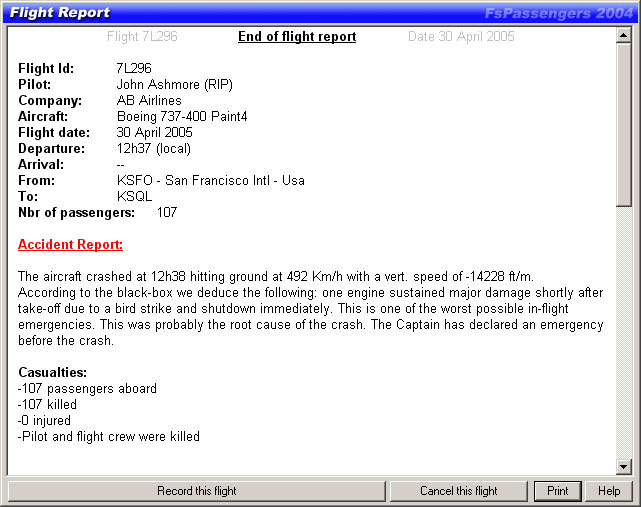Click the scrollbar up arrow
The width and height of the screenshot is (641, 507).
click(624, 35)
